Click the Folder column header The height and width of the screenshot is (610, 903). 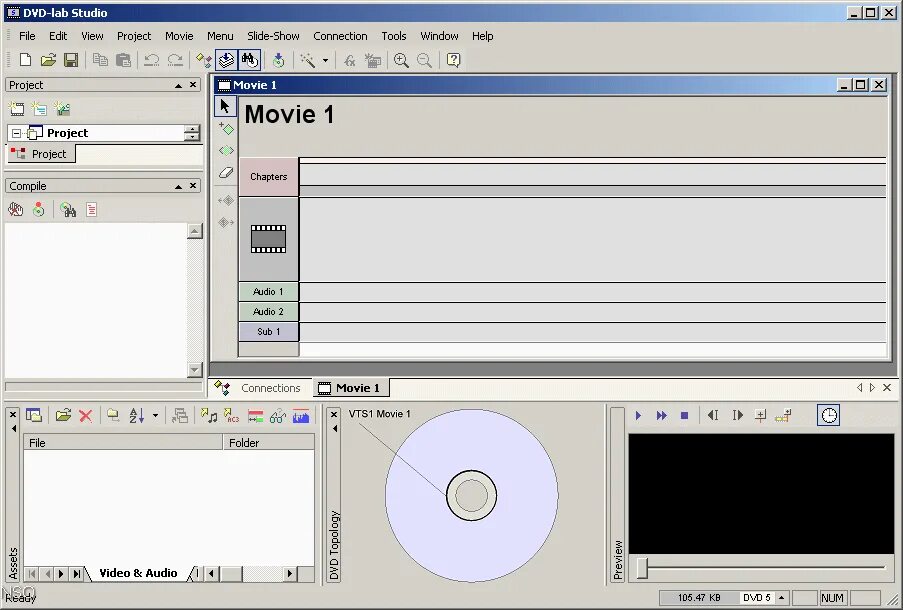tap(268, 442)
